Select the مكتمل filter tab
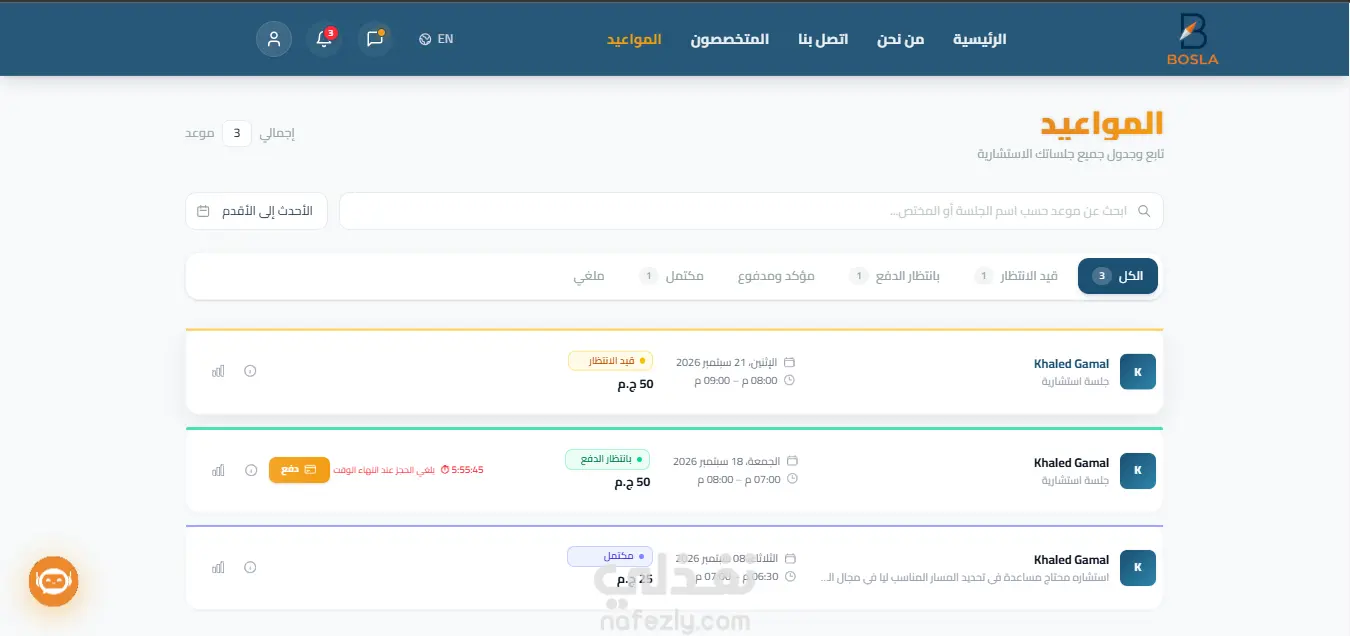The height and width of the screenshot is (636, 1350). point(671,276)
